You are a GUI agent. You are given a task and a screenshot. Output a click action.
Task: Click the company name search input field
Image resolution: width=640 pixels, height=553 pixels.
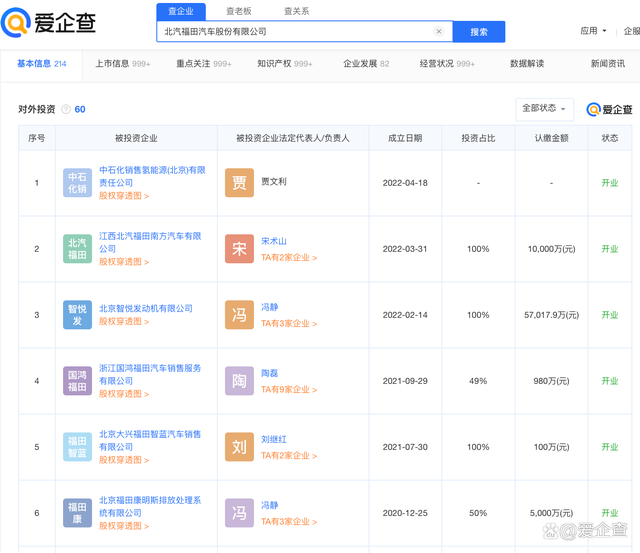coord(295,32)
